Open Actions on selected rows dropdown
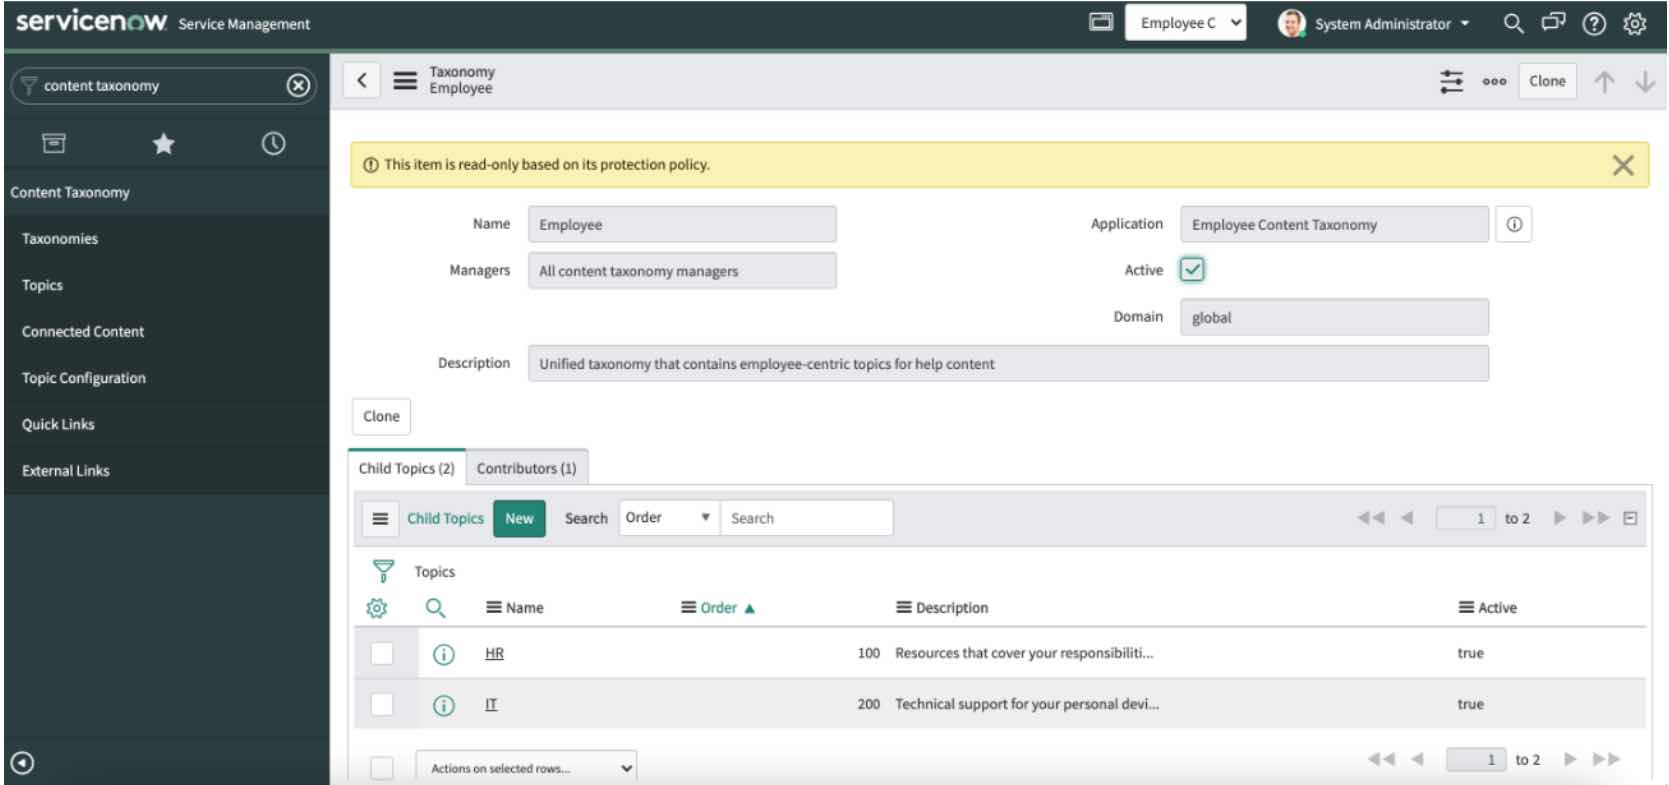 [x=526, y=768]
